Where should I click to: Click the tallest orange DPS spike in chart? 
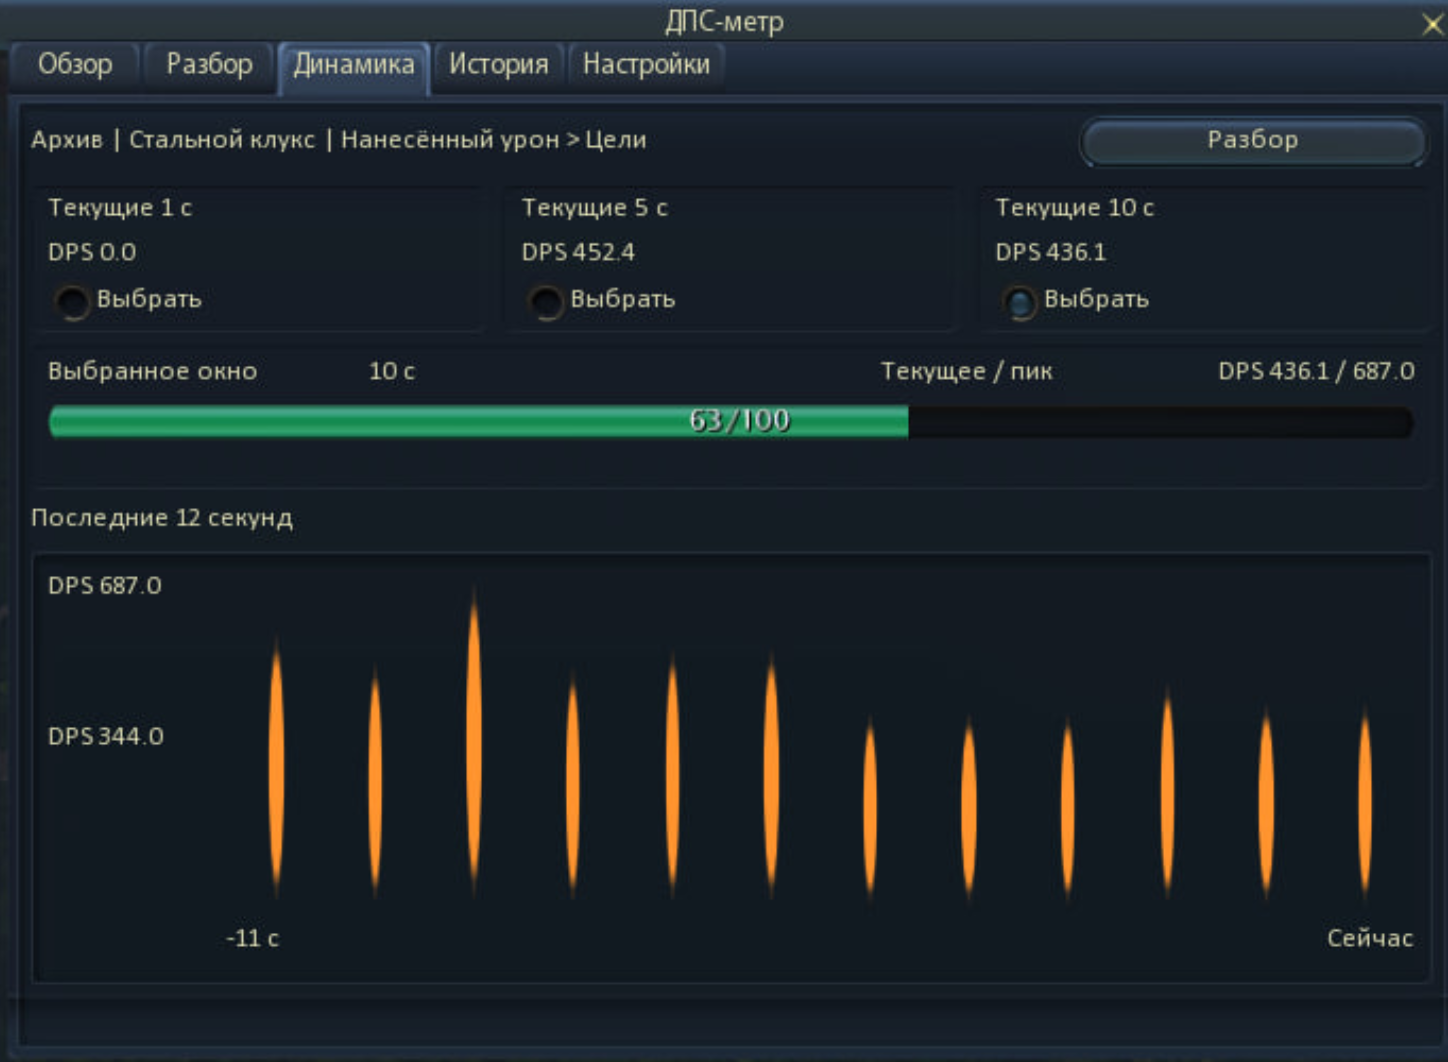pos(474,741)
